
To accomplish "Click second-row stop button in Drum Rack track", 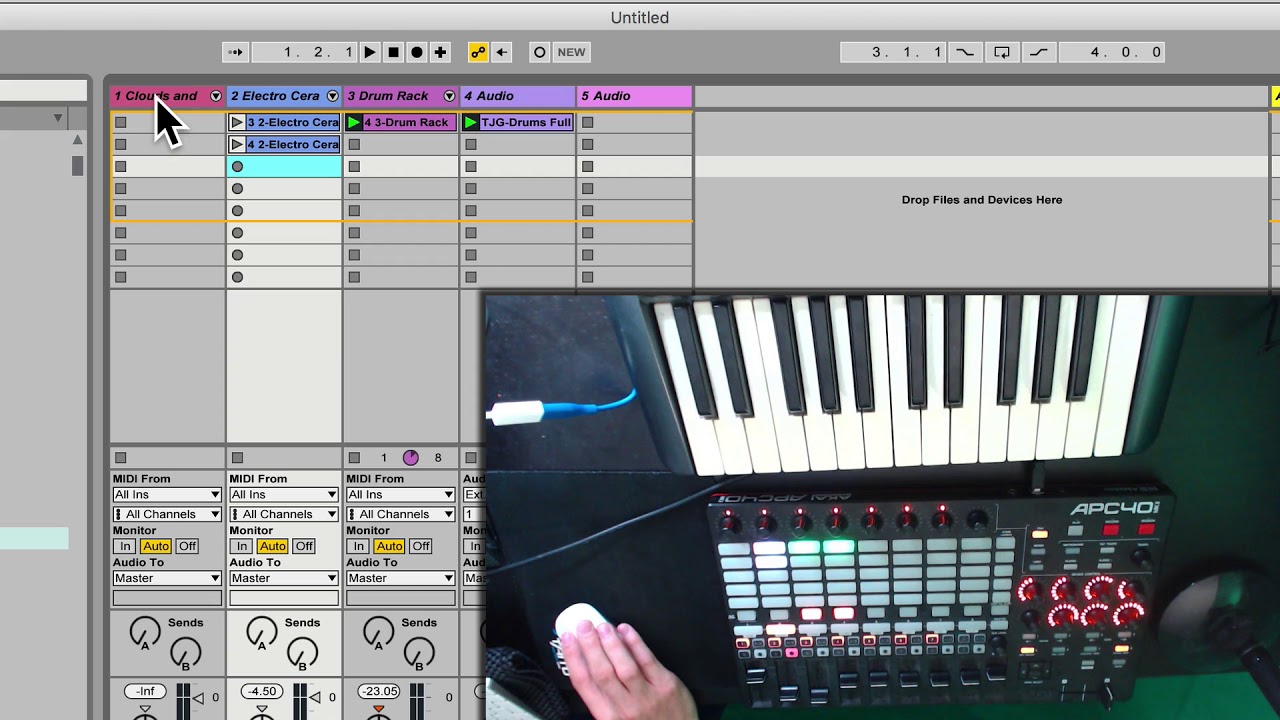I will point(354,144).
